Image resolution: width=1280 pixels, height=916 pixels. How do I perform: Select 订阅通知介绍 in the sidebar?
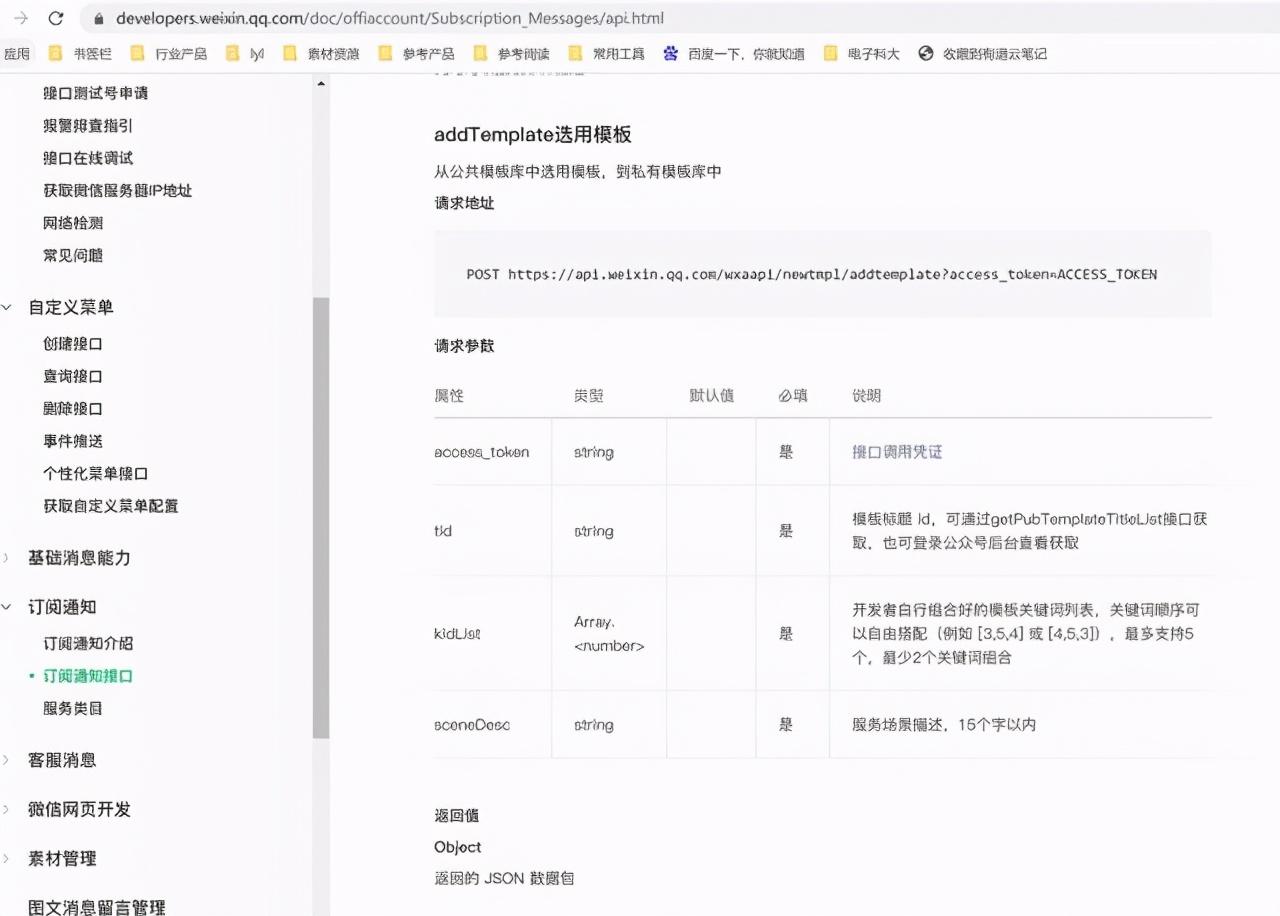pos(88,643)
